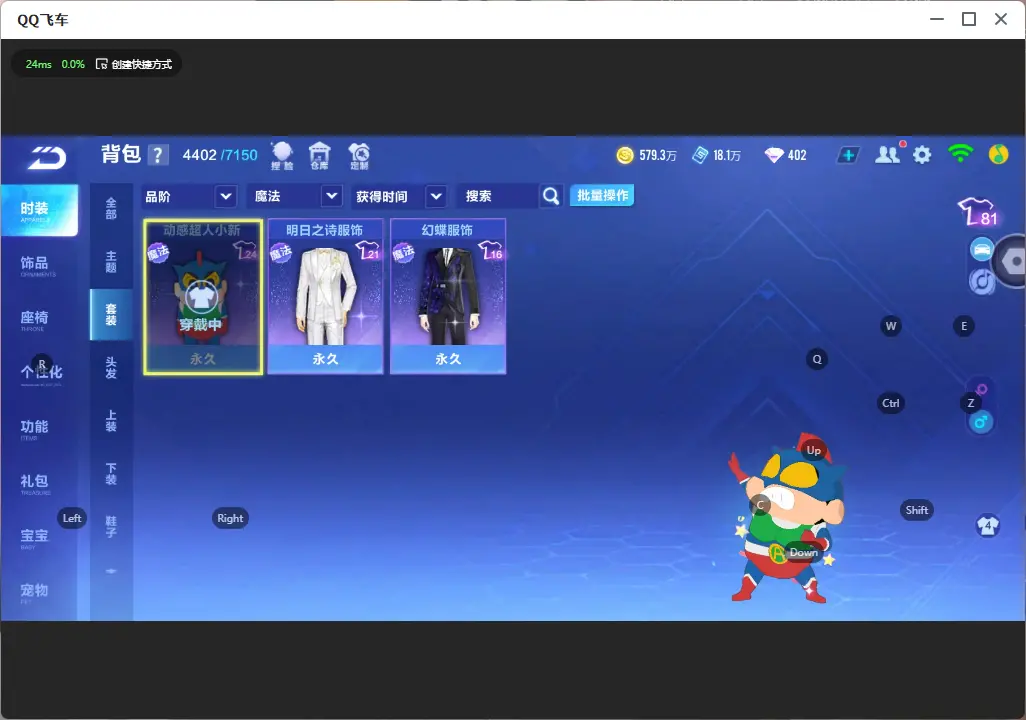Select the blue male gender symbol toggle
Image resolution: width=1026 pixels, height=720 pixels.
981,422
